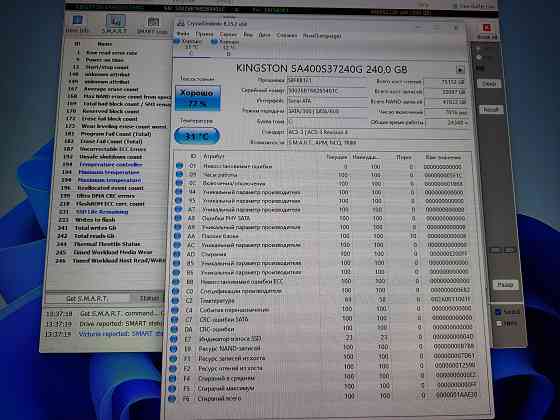Image resolution: width=560 pixels, height=420 pixels.
Task: Toggle Hints checkbox in Victoria
Action: coord(499,323)
